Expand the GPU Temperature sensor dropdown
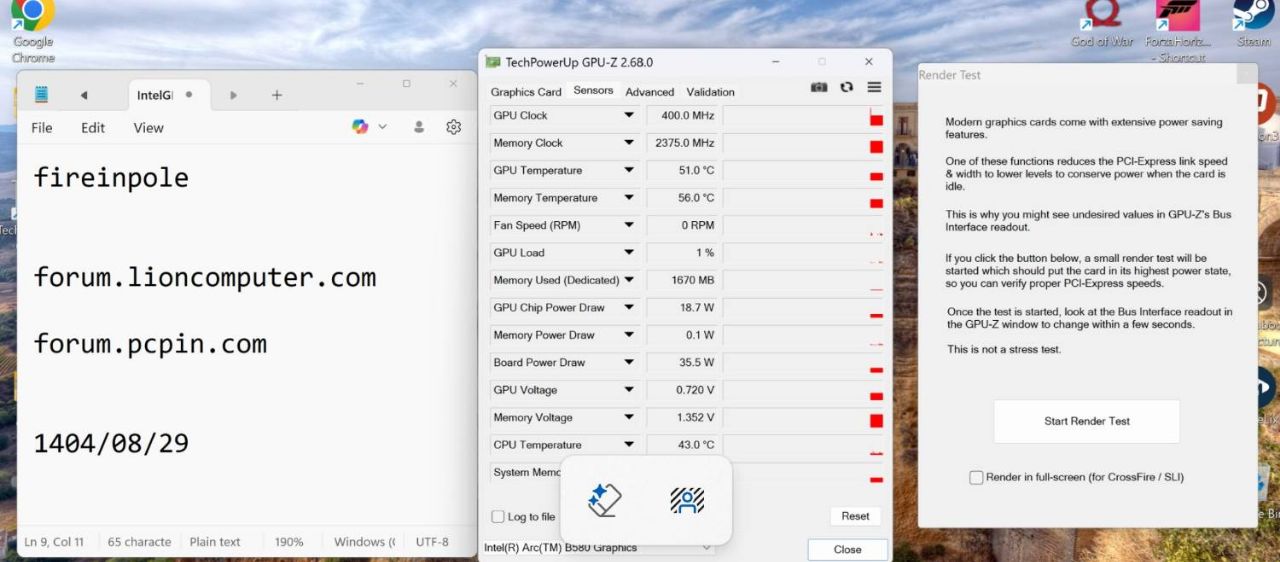This screenshot has height=562, width=1280. coord(629,170)
